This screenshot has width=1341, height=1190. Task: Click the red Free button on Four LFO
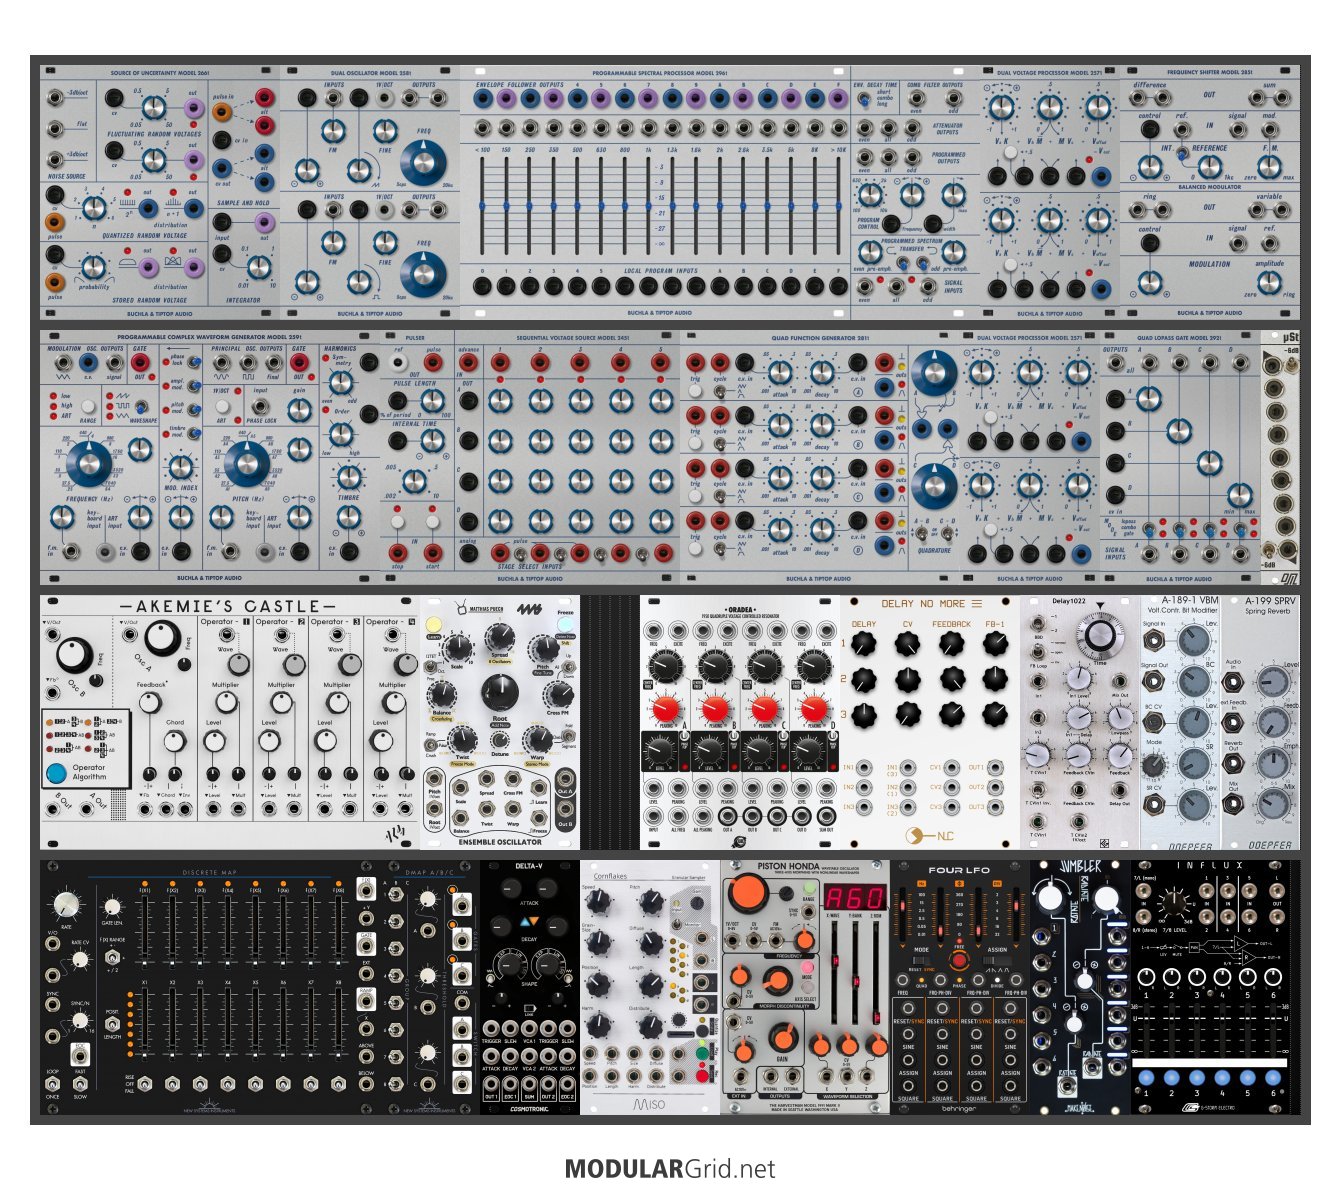click(x=958, y=960)
